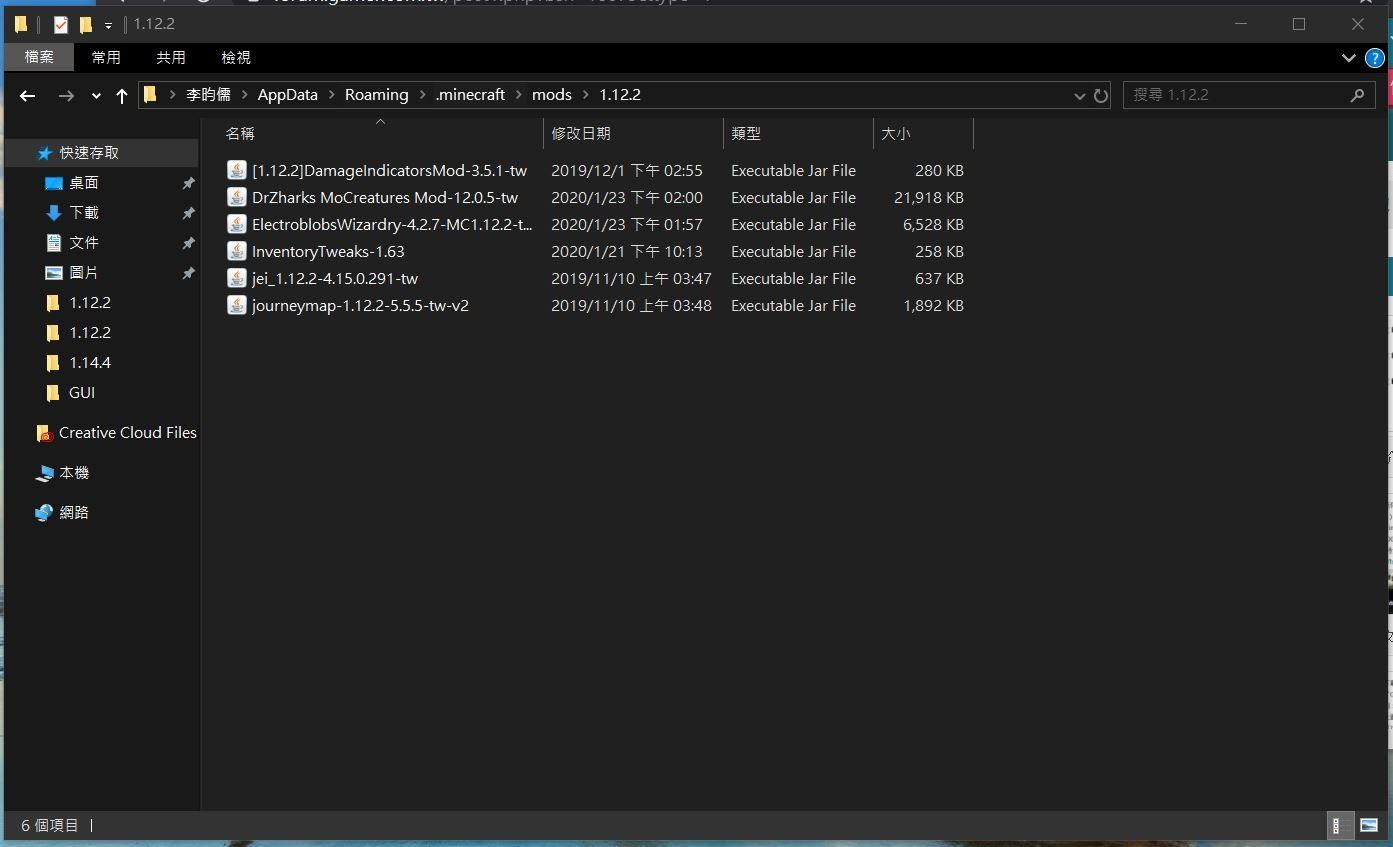The image size is (1393, 847).
Task: Expand chevron after mods in breadcrumb
Action: [586, 95]
